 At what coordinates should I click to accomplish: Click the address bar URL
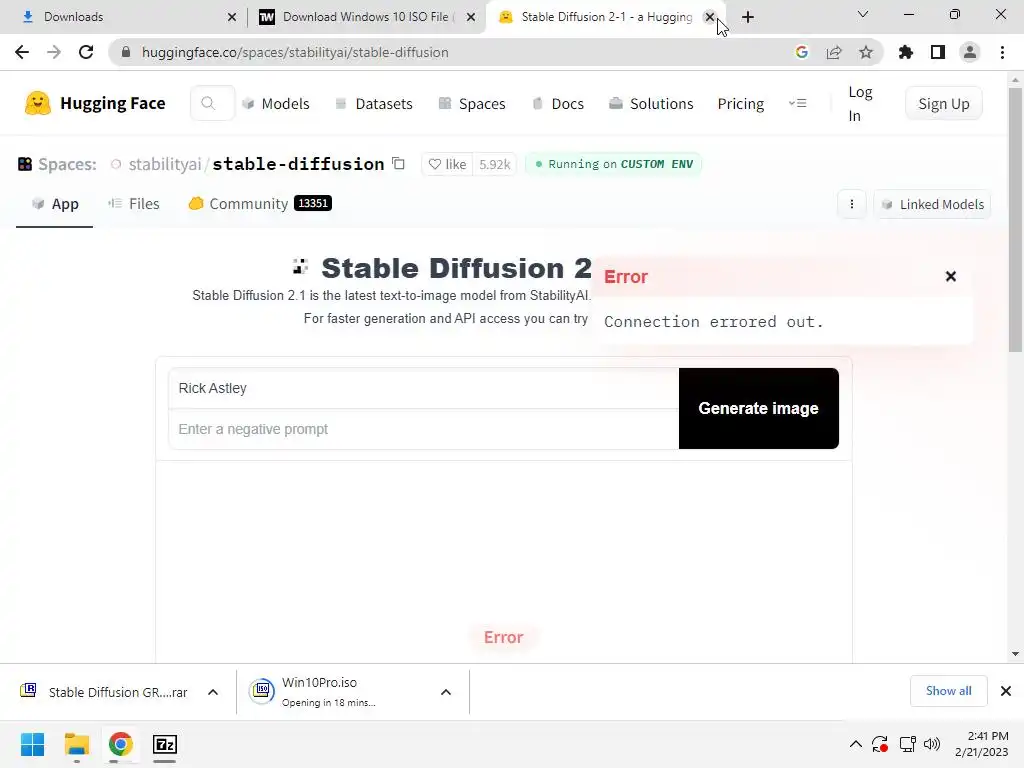click(x=295, y=52)
